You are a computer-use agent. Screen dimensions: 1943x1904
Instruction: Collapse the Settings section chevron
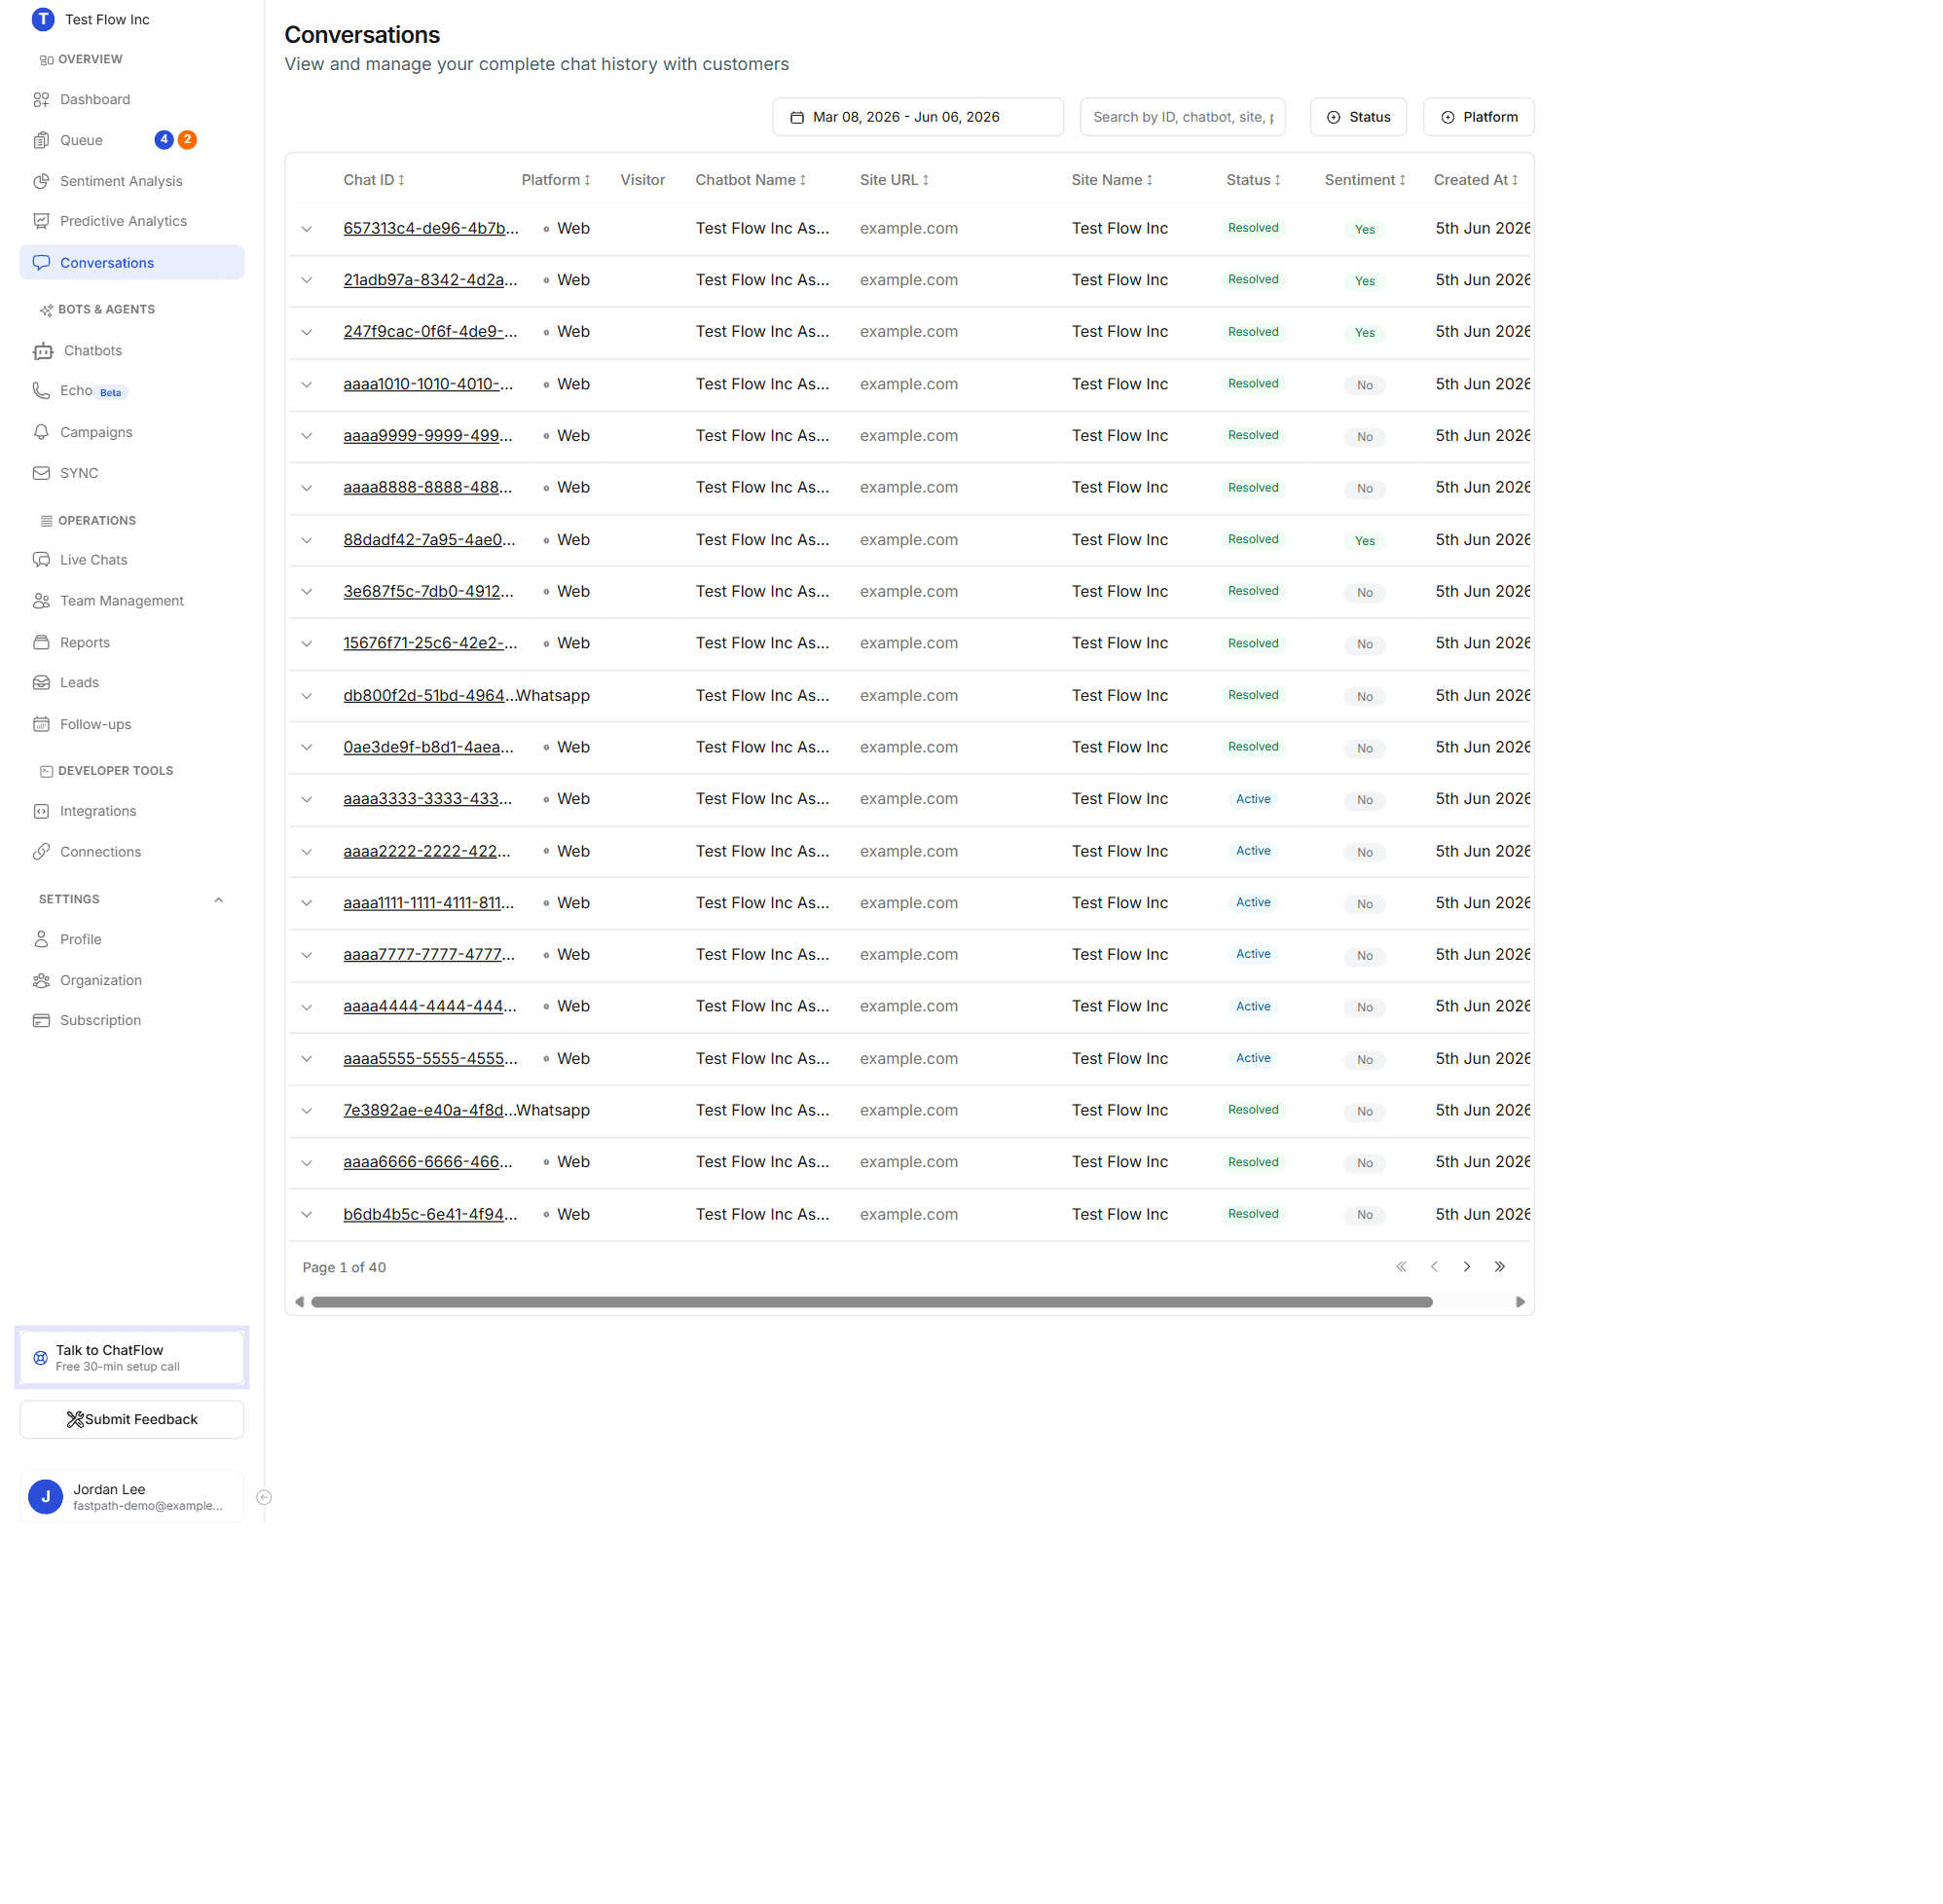coord(219,902)
